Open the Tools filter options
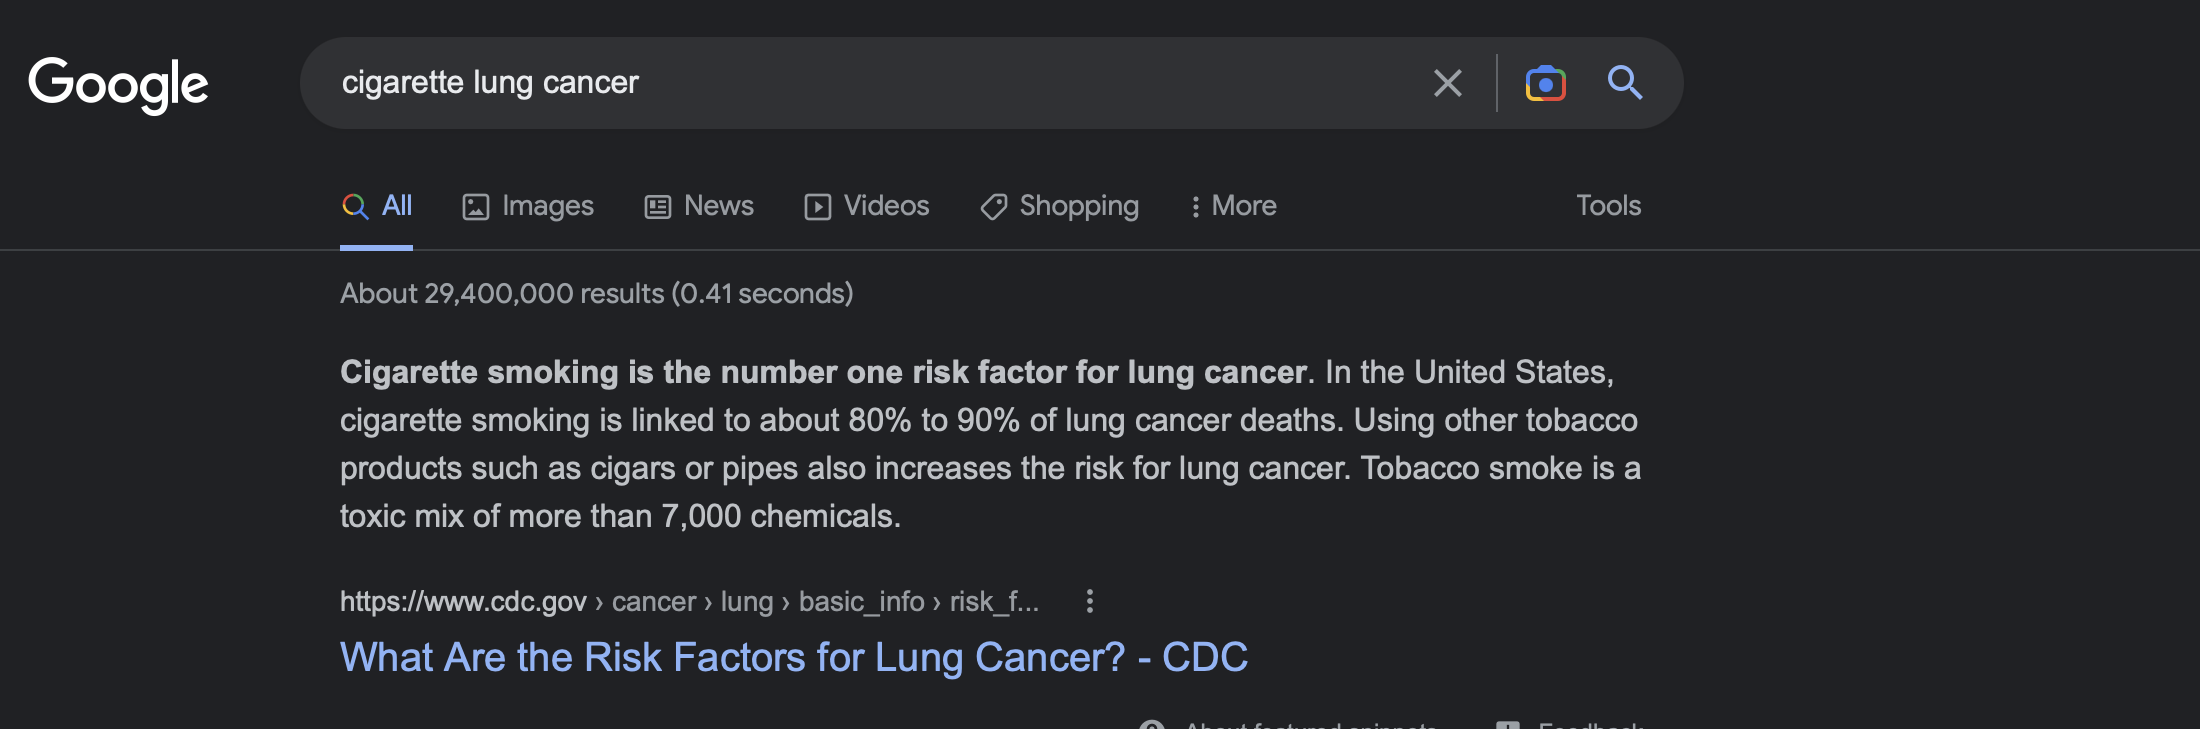Screen dimensions: 2200x729 click(x=1608, y=206)
